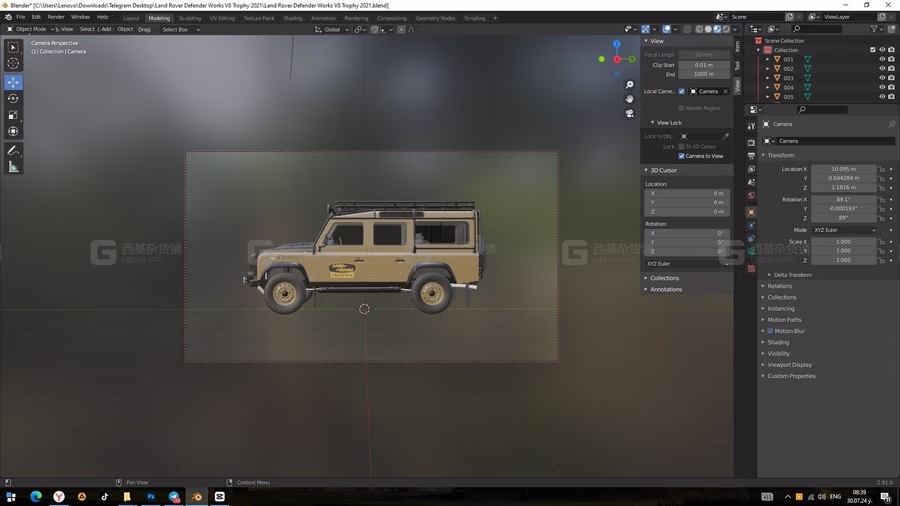Click the orange Y icon on the Windows taskbar

point(59,497)
